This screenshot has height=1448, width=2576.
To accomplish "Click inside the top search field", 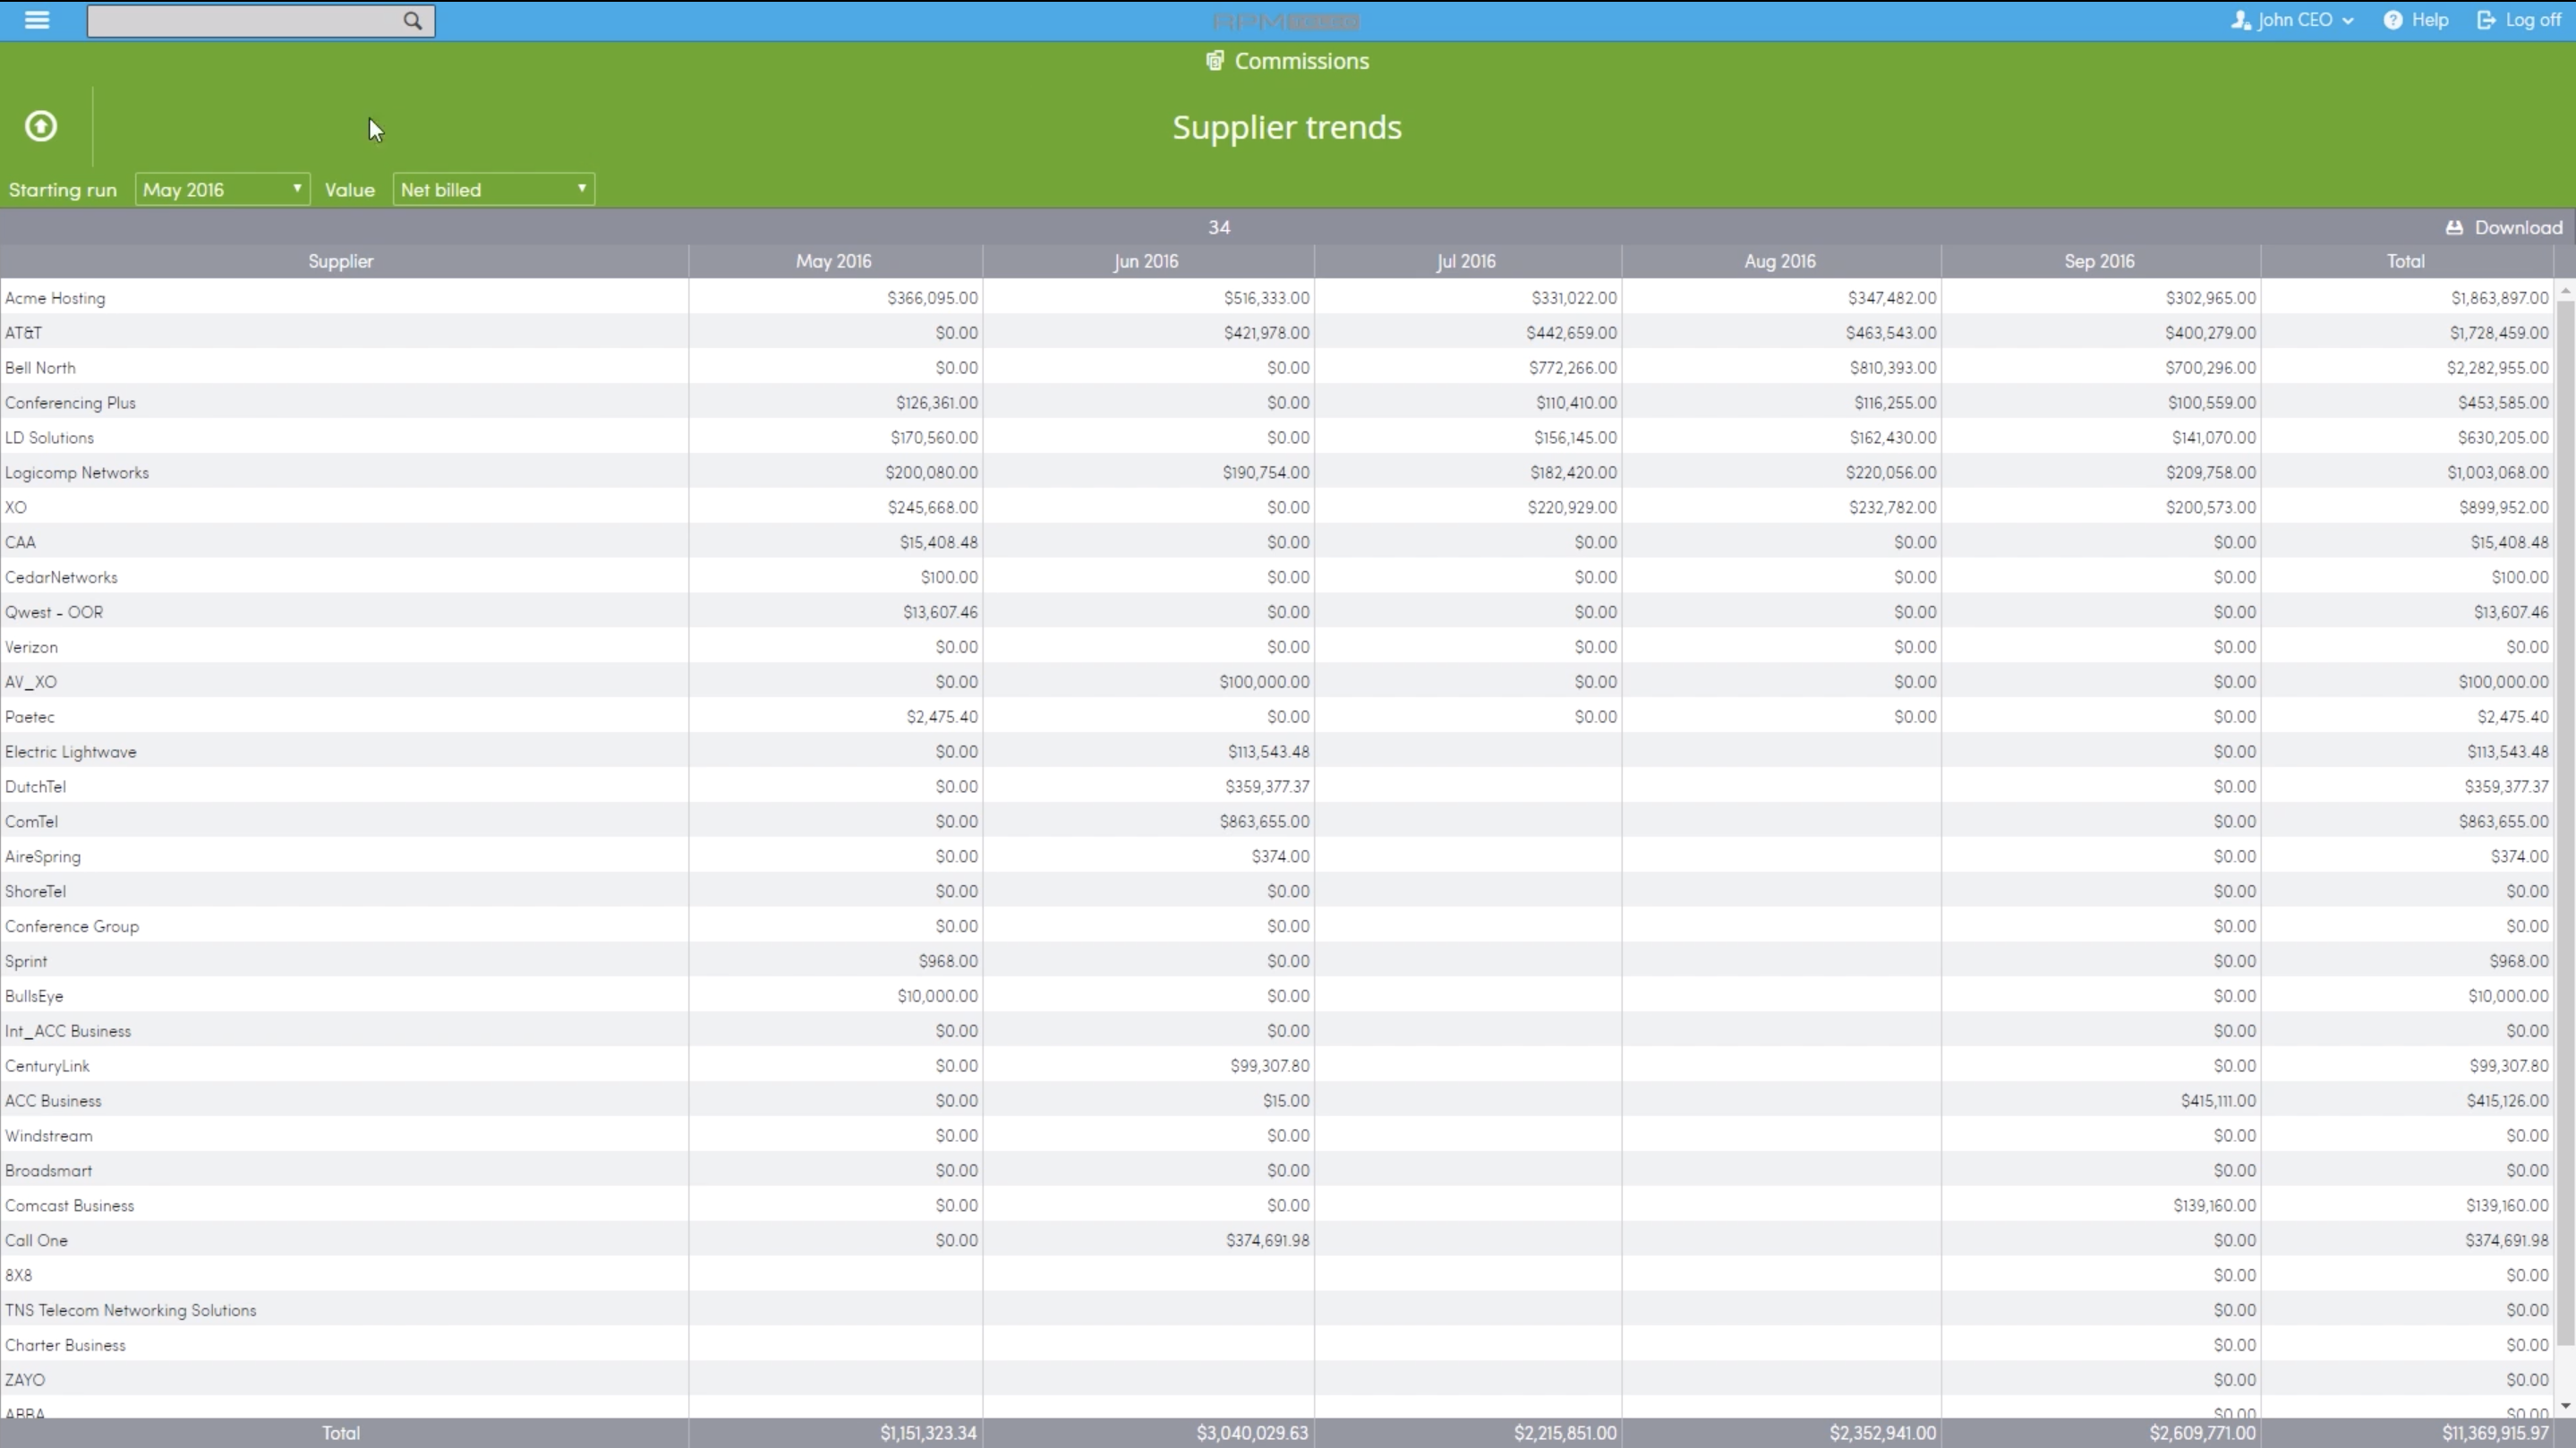I will 240,21.
